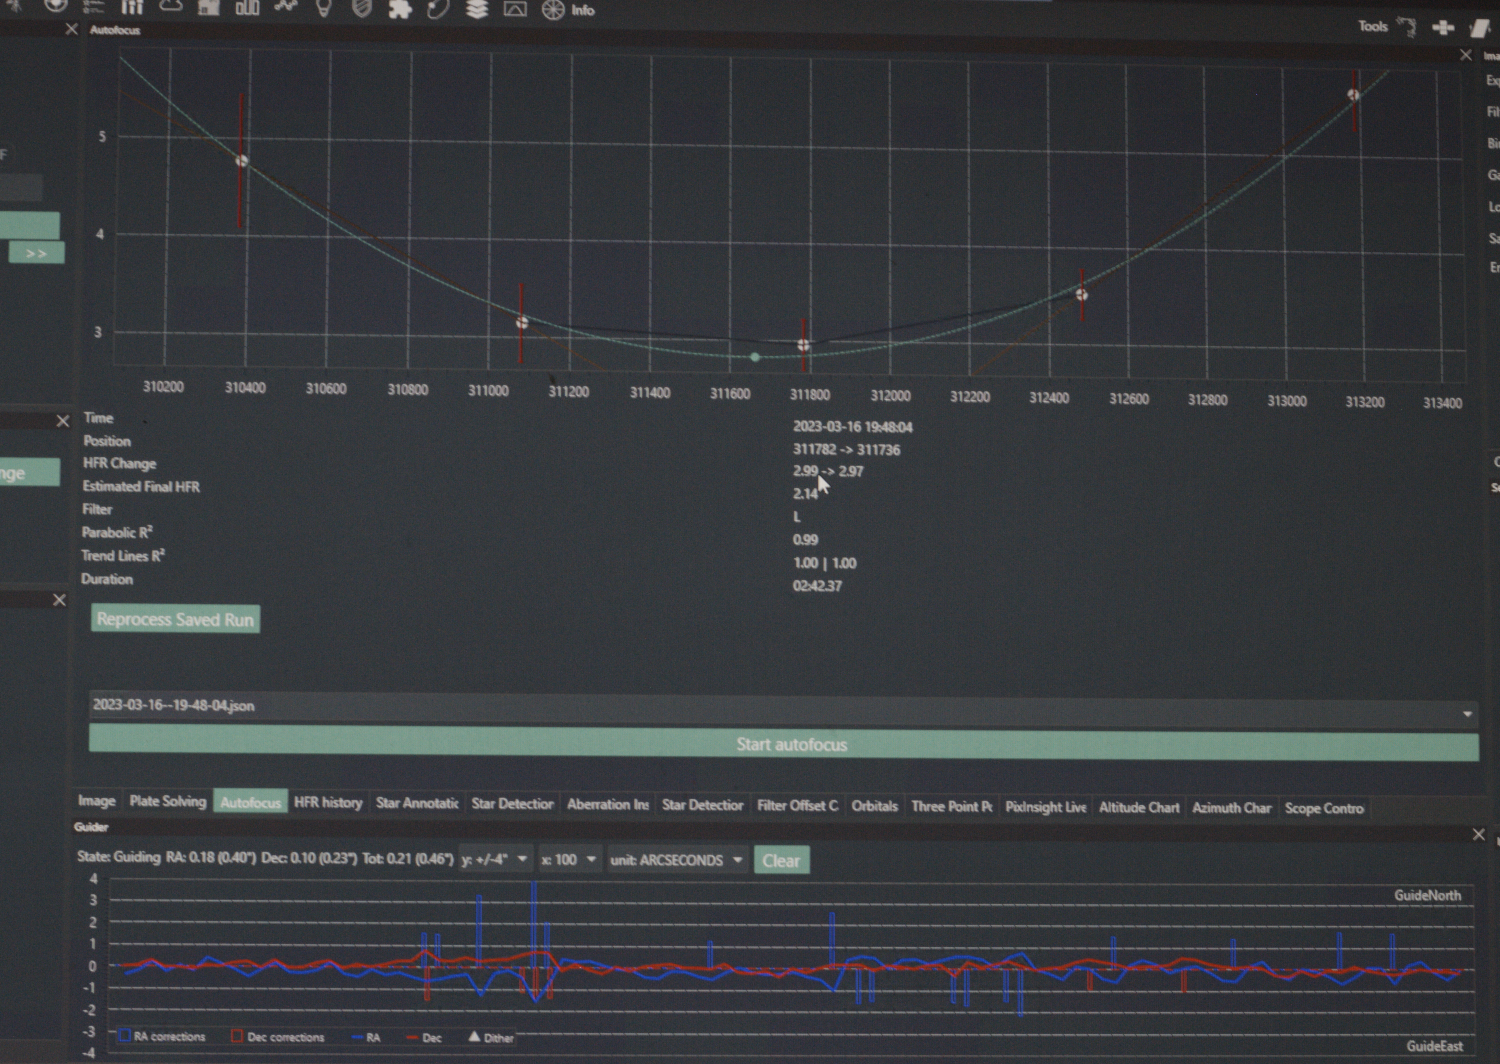Open the HFR history tab
The width and height of the screenshot is (1500, 1064).
click(x=328, y=802)
